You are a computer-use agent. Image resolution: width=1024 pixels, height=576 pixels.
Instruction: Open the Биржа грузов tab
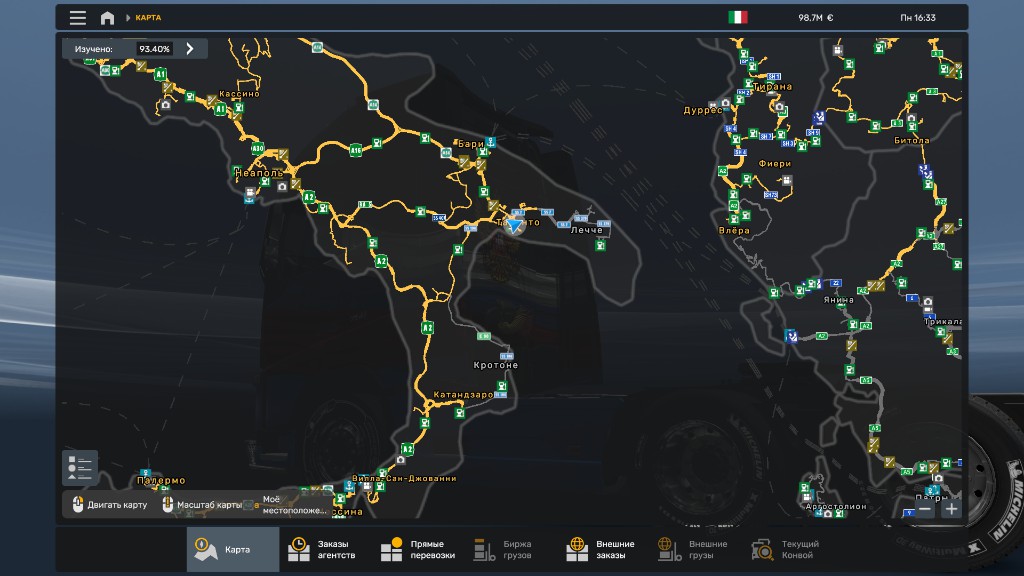tap(504, 549)
